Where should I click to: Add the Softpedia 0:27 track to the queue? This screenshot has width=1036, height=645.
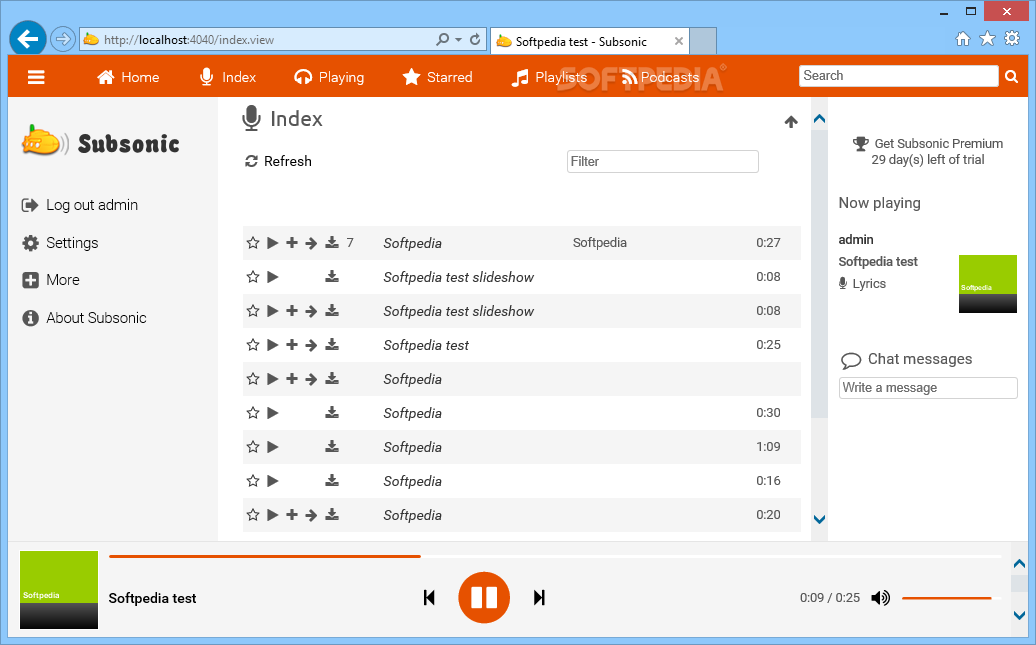(x=292, y=243)
